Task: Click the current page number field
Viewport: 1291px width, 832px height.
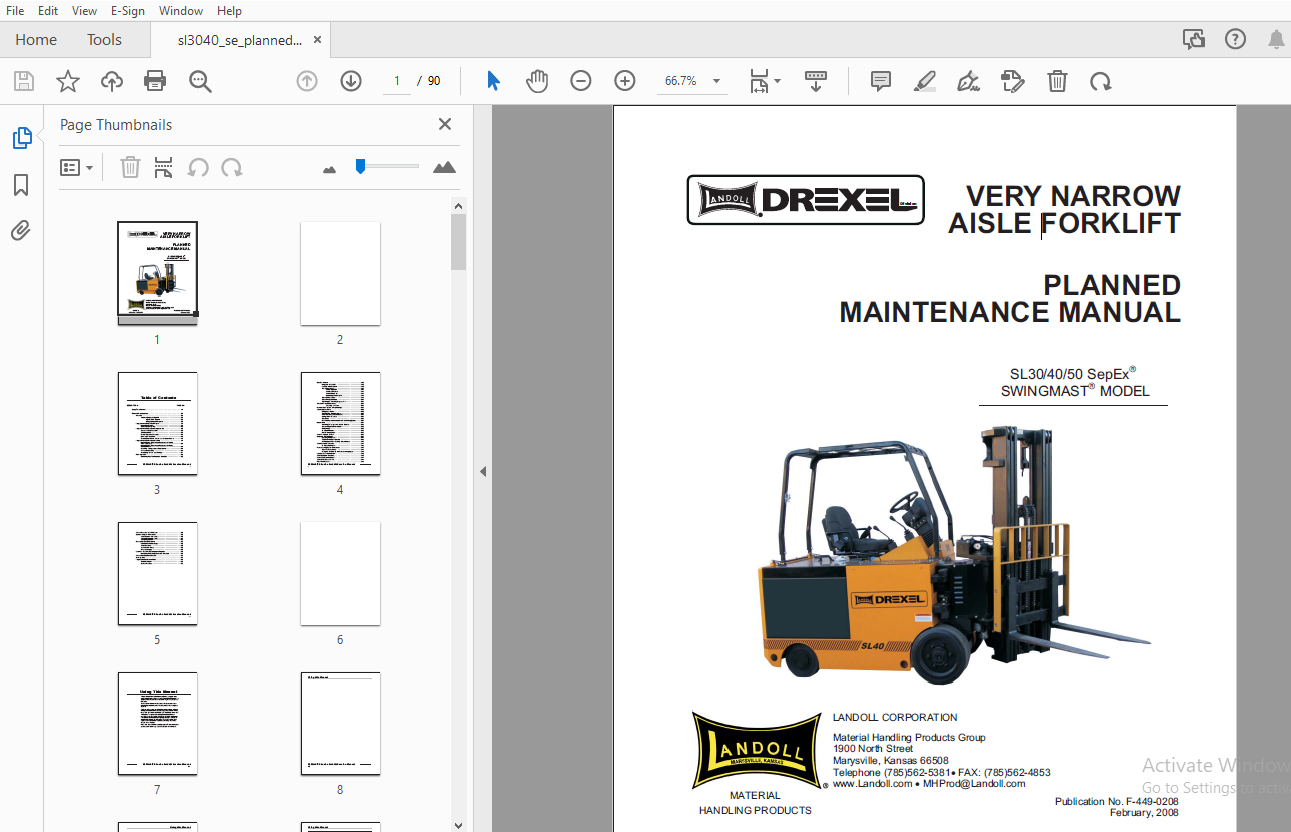Action: [397, 81]
